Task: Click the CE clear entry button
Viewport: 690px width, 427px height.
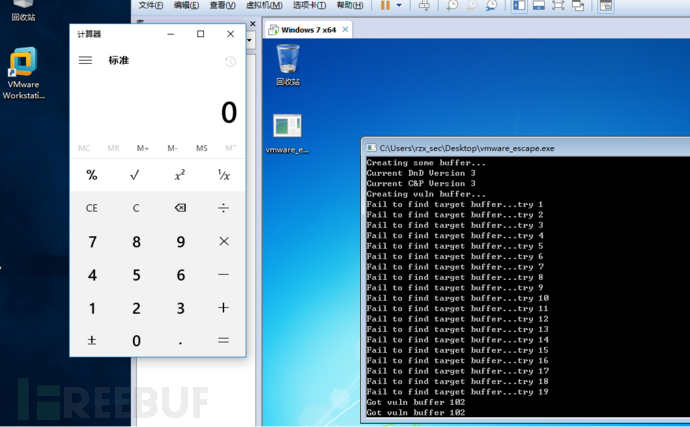Action: (92, 208)
